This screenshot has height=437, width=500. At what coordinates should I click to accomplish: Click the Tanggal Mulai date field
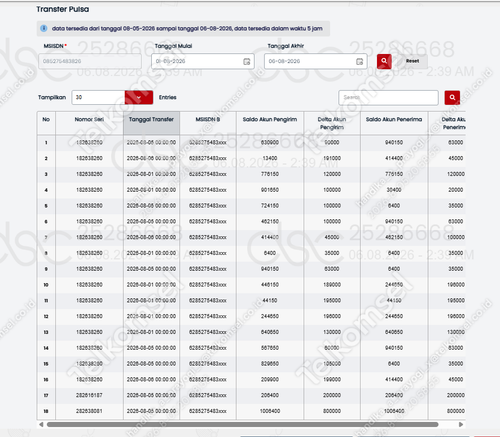pyautogui.click(x=203, y=61)
